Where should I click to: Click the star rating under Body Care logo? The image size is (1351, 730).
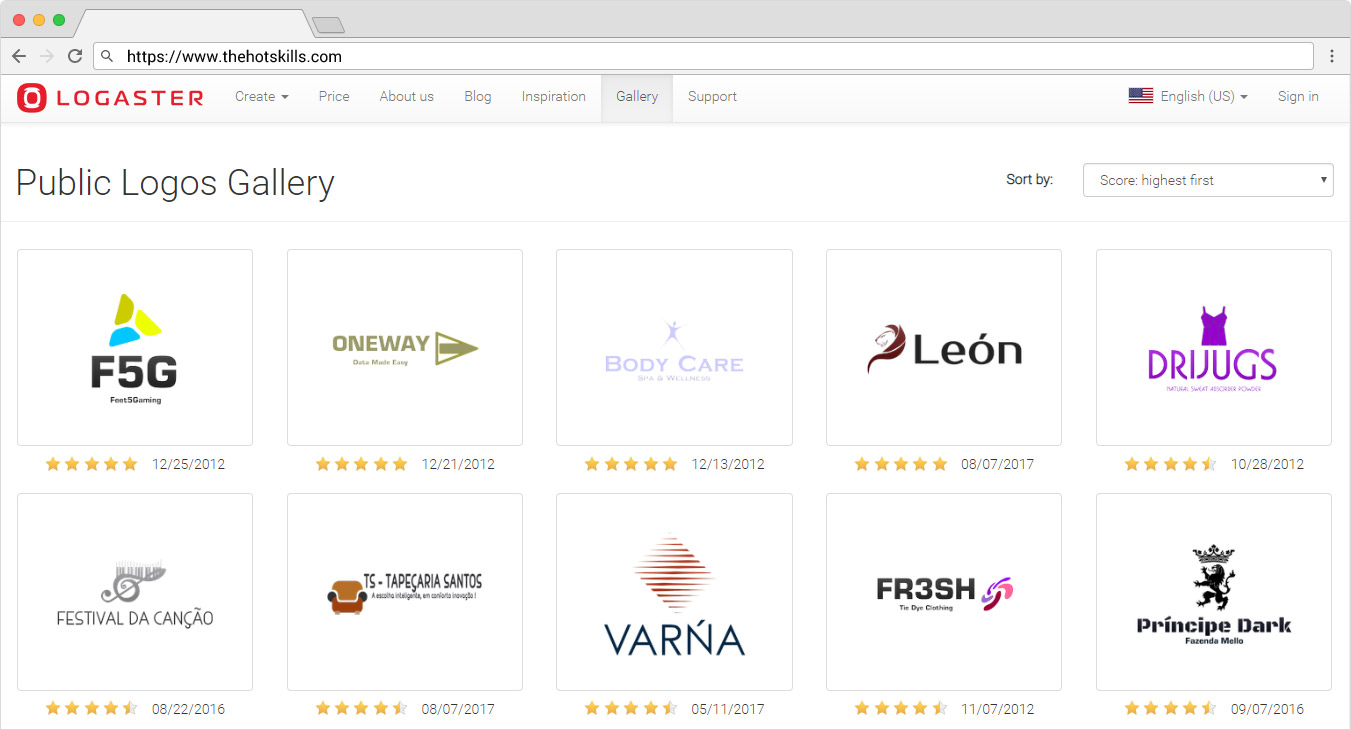pos(631,464)
